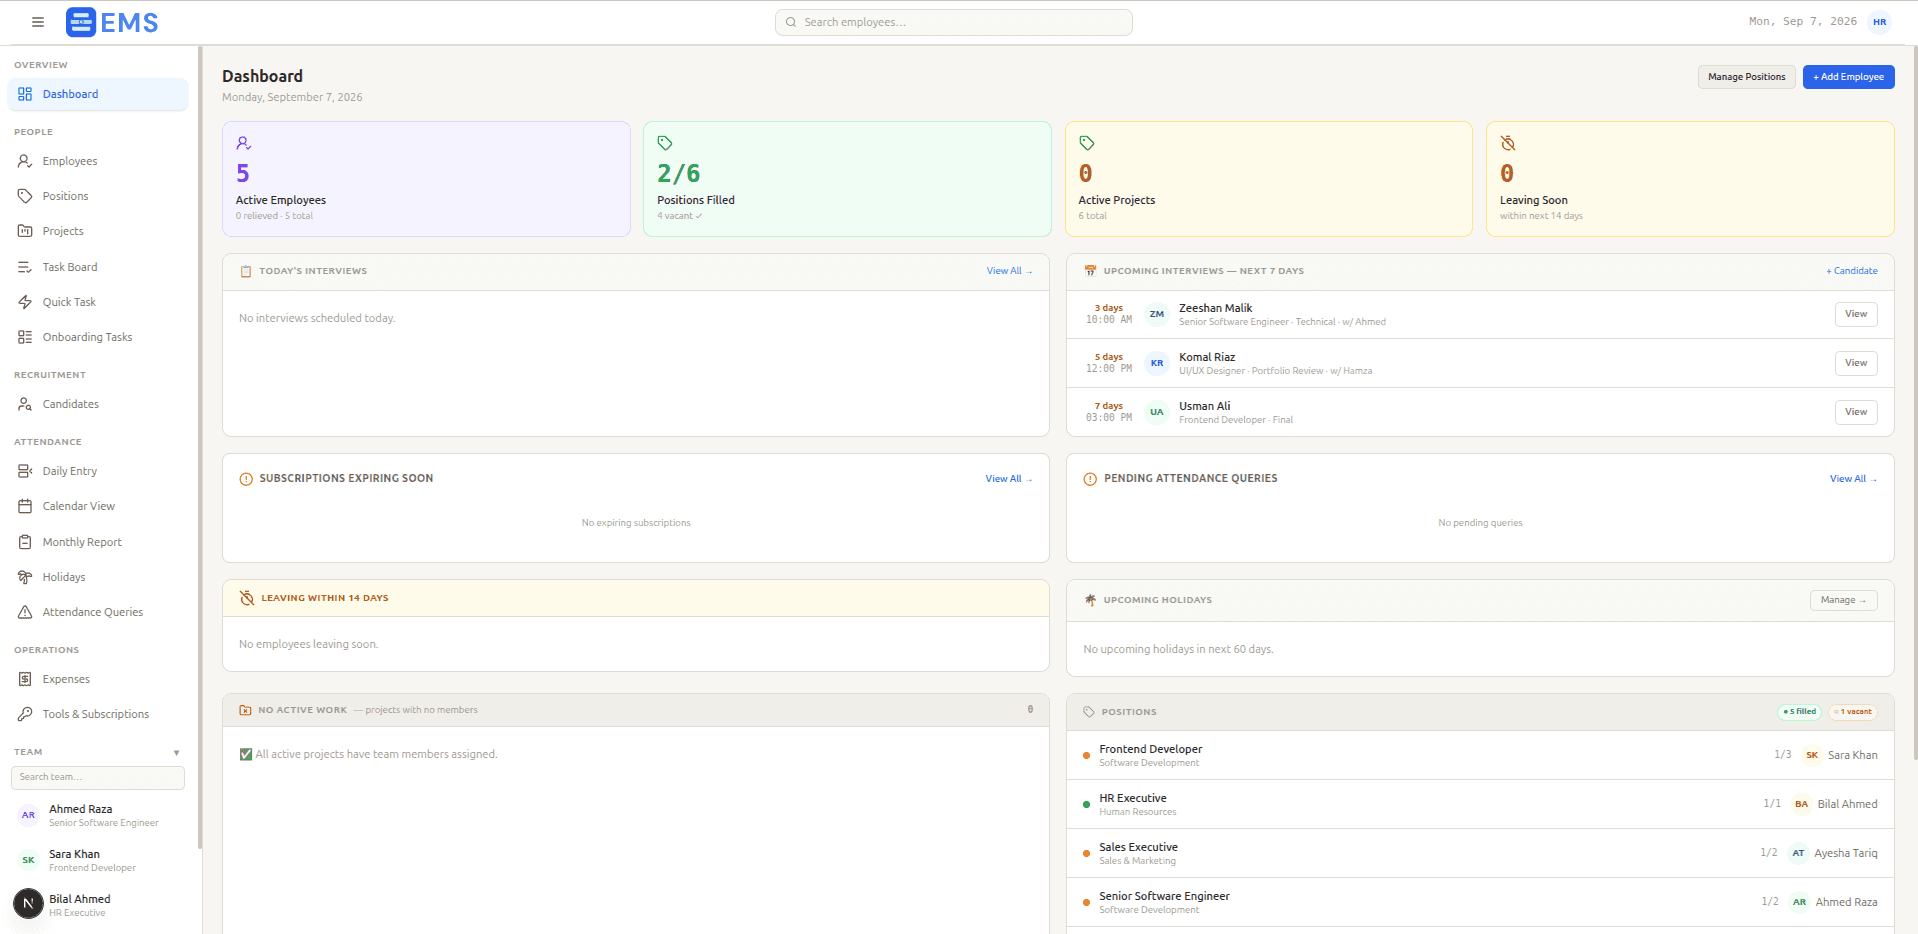Click the Quick Task lightning icon
The image size is (1918, 934).
pos(25,302)
